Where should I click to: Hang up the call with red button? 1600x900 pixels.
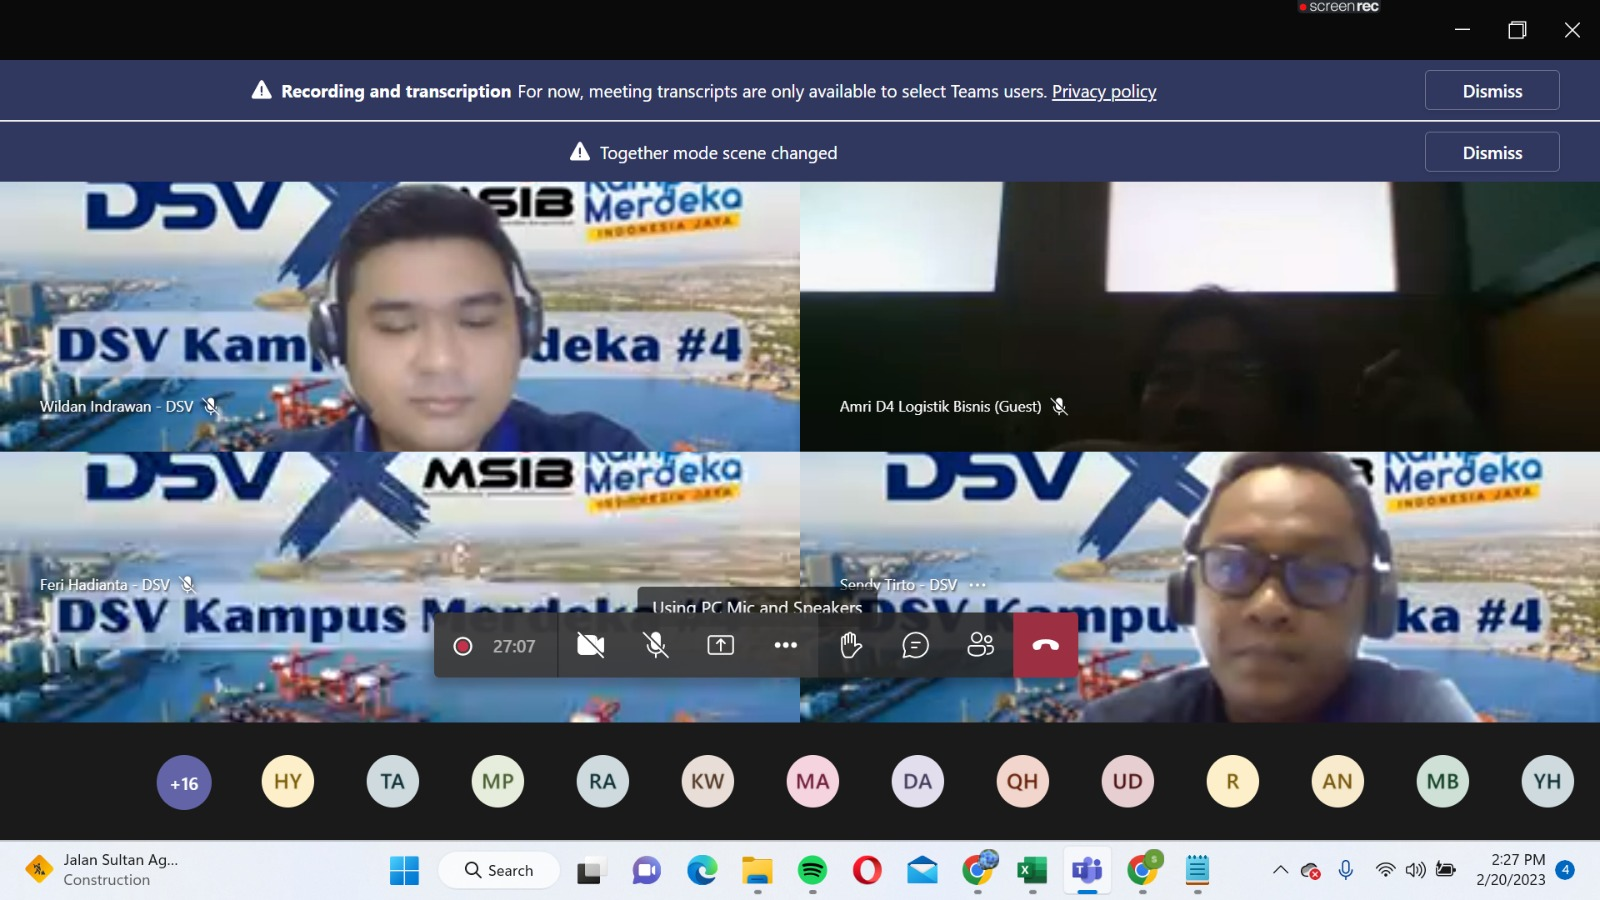click(1046, 645)
